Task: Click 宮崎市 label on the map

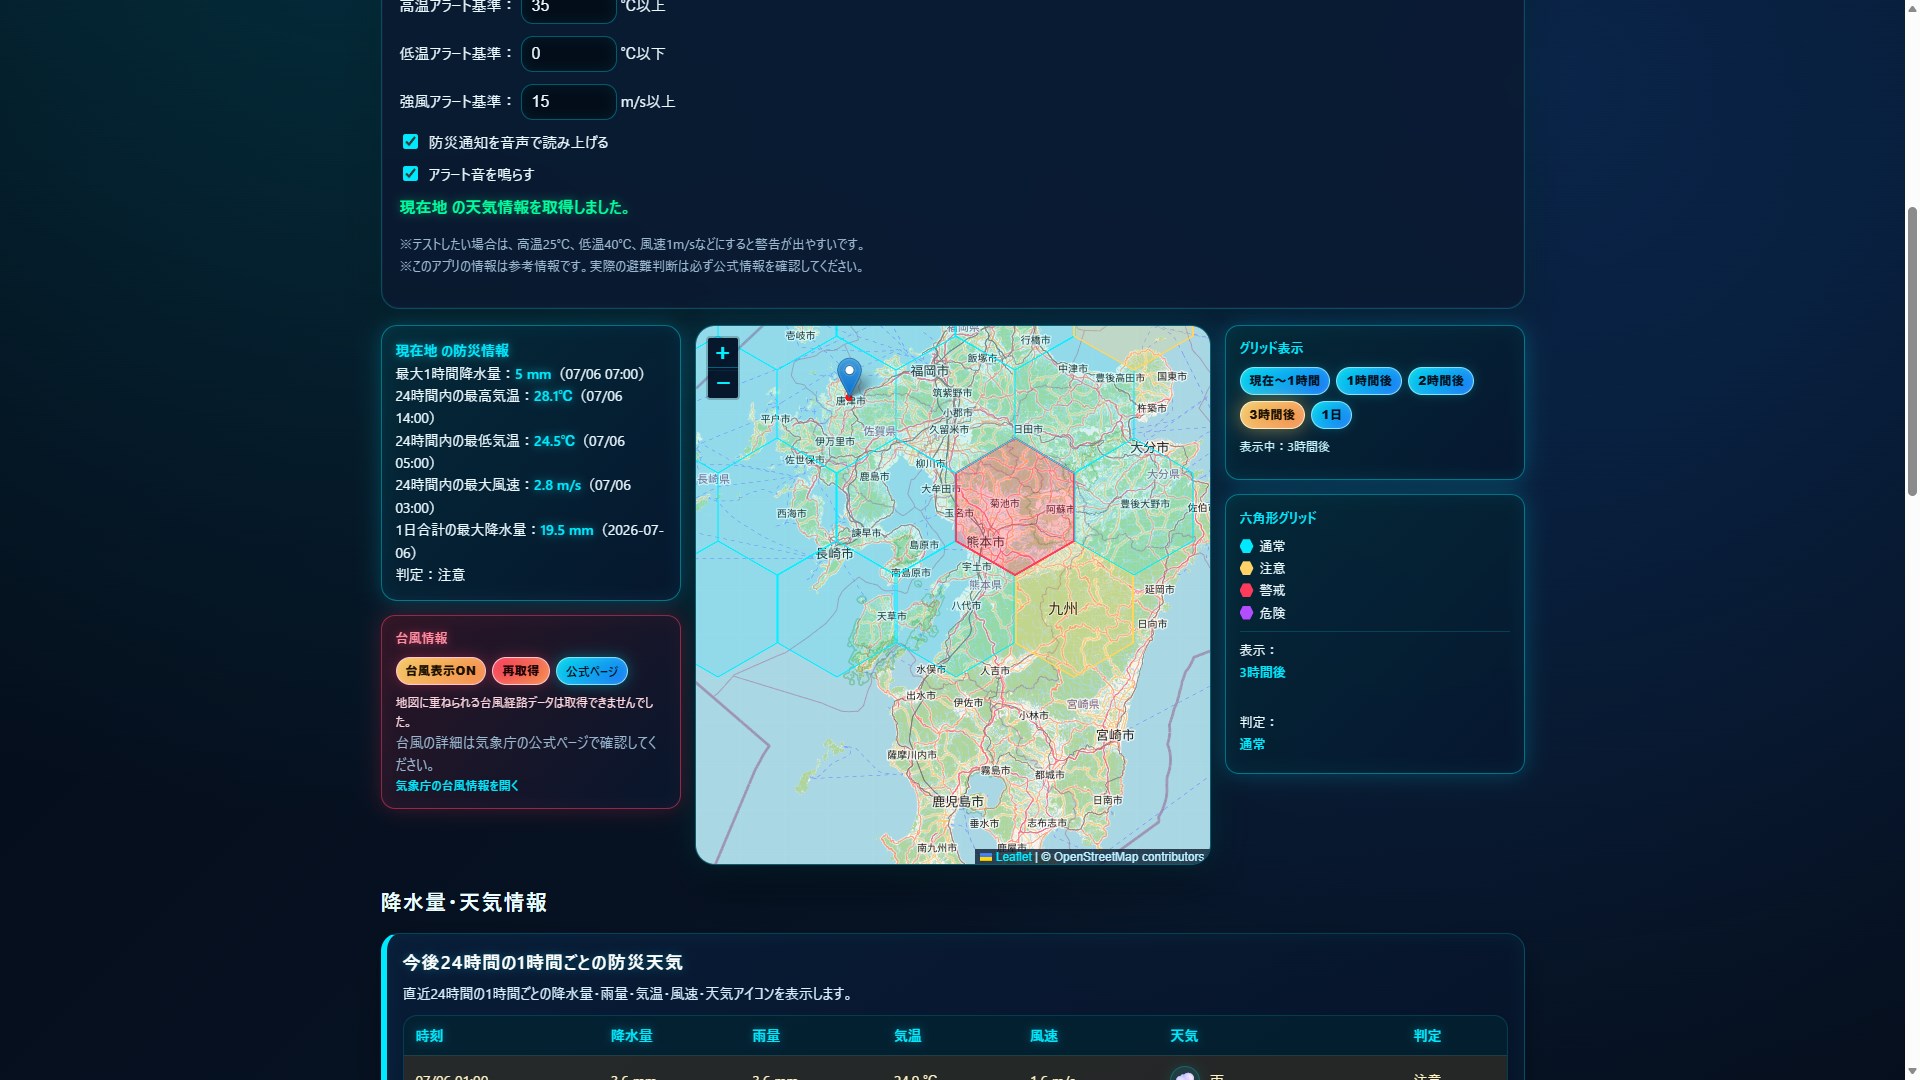Action: pos(1115,735)
